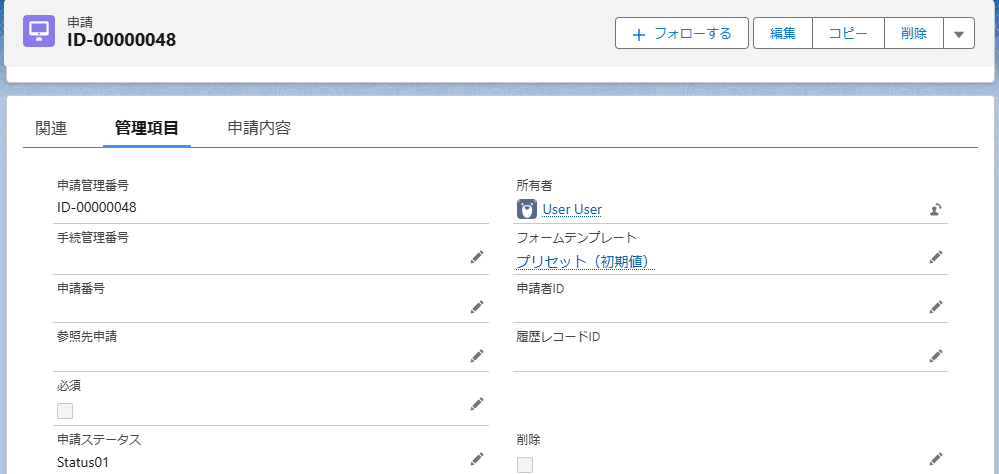Viewport: 999px width, 474px height.
Task: Open the more actions dropdown arrow
Action: coord(959,33)
